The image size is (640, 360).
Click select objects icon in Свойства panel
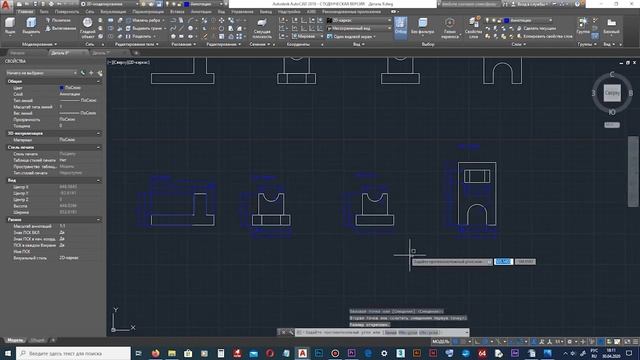coord(91,73)
